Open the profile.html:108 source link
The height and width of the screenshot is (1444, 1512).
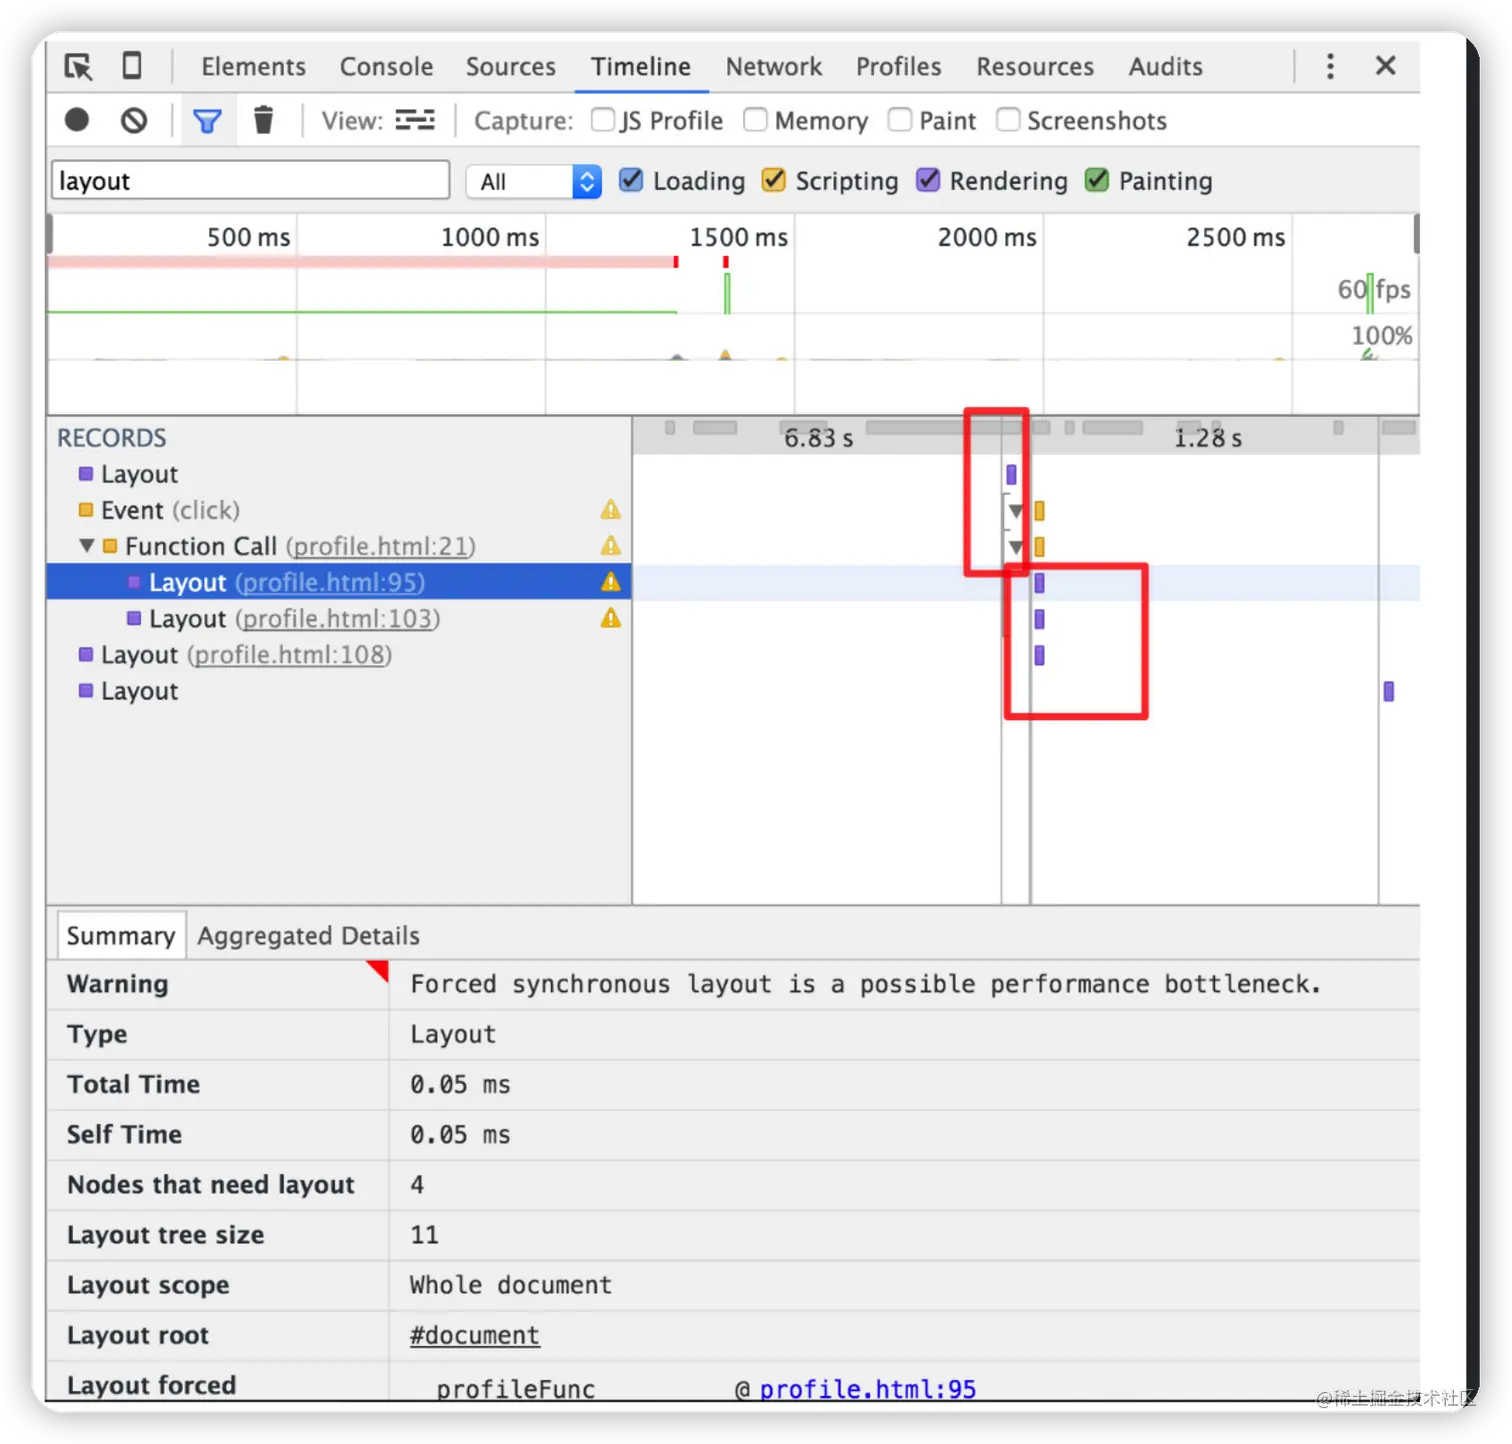[x=290, y=654]
